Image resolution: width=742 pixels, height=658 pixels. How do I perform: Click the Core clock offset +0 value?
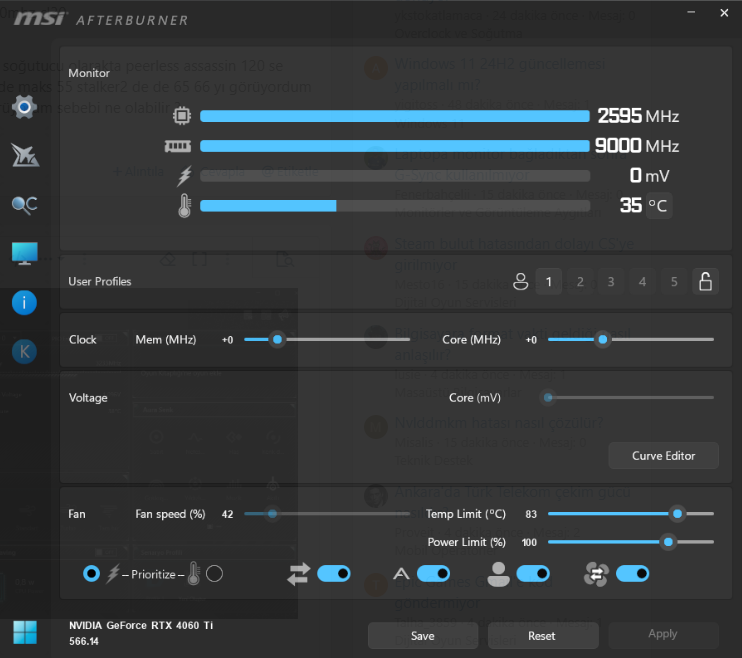pyautogui.click(x=531, y=340)
